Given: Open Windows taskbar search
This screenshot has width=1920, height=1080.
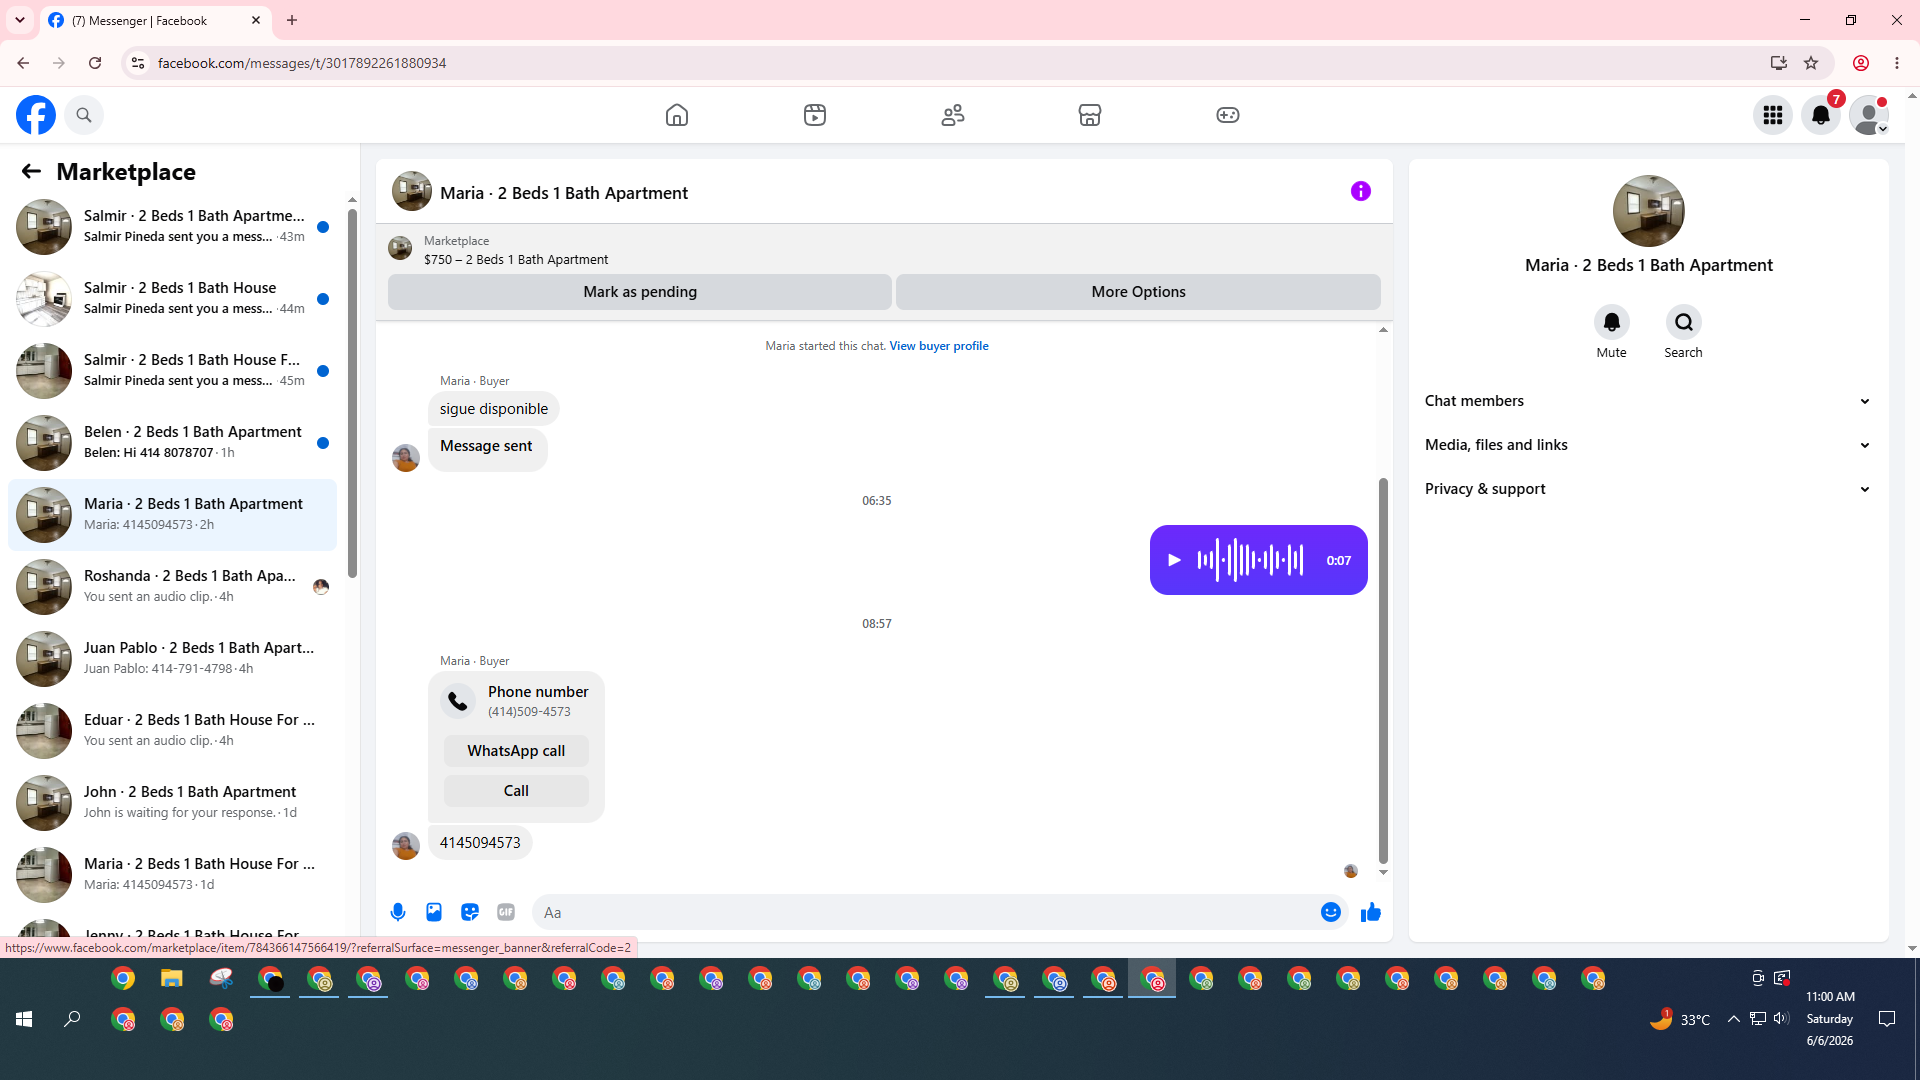Looking at the screenshot, I should click(x=72, y=1019).
